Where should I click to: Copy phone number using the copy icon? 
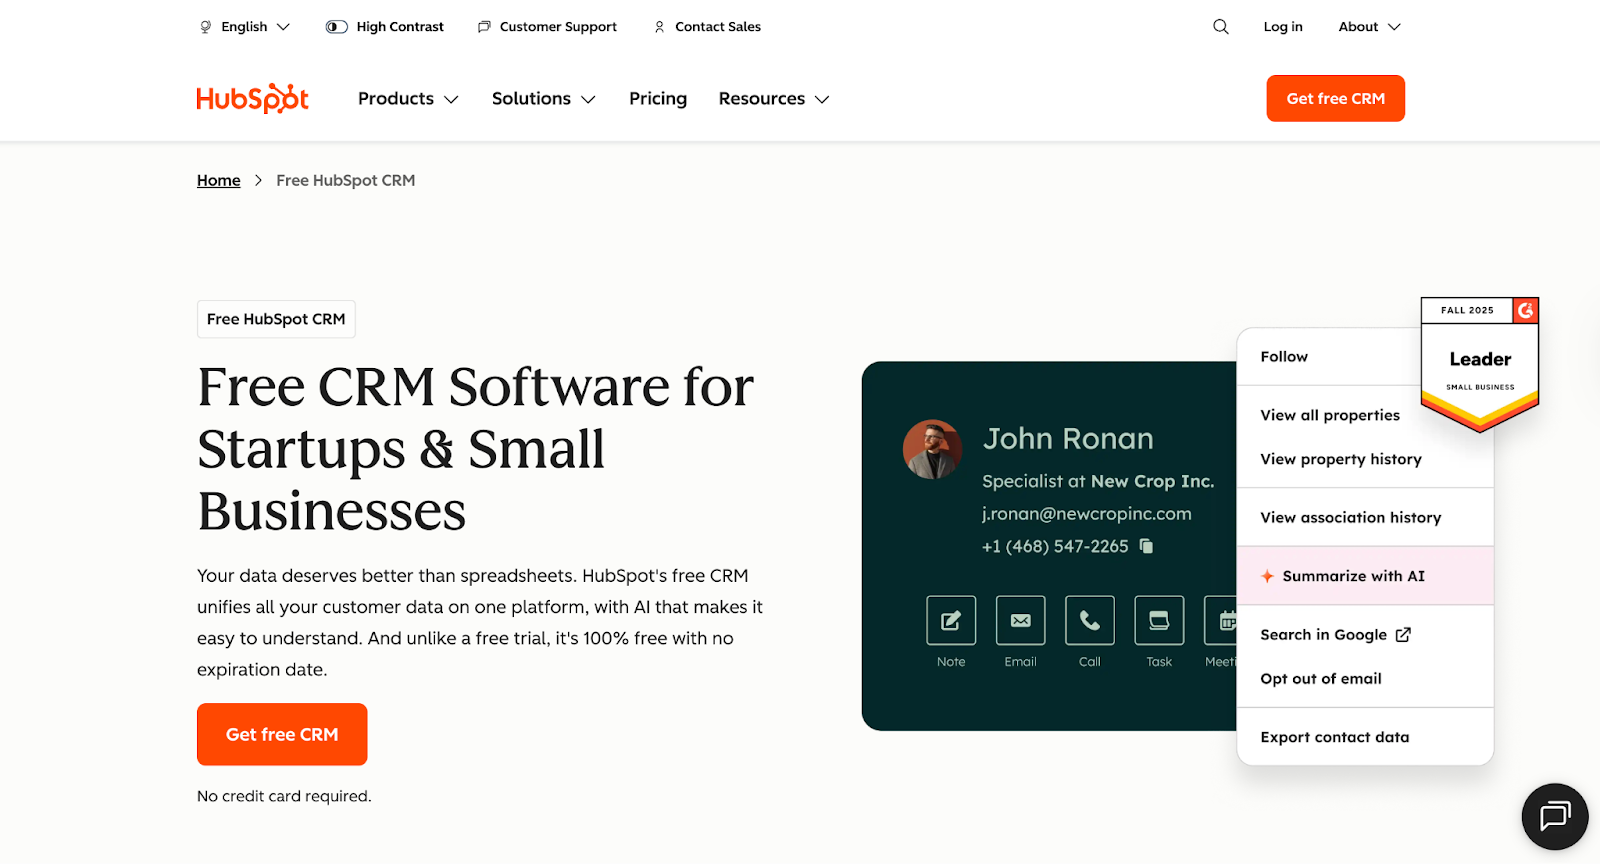point(1146,546)
